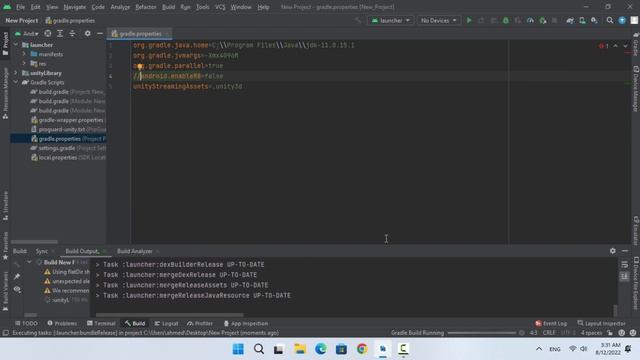Viewport: 640px width, 360px height.
Task: Open local.properties in the project tree
Action: [69, 158]
